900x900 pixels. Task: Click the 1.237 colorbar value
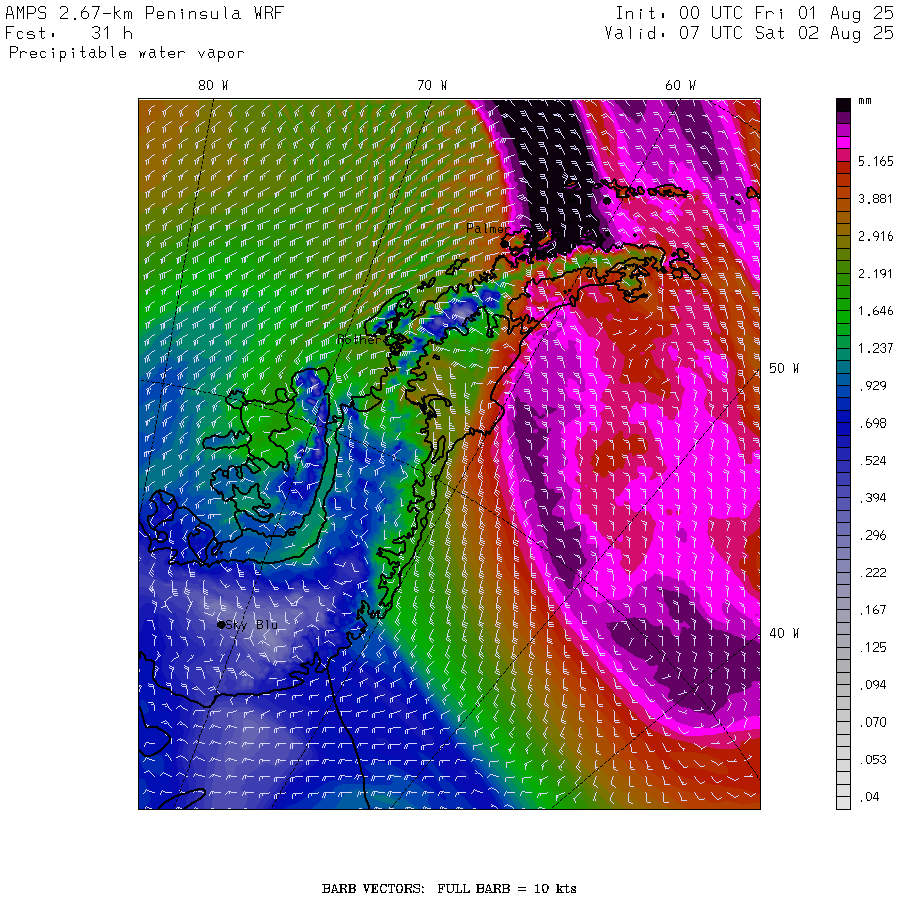point(875,348)
